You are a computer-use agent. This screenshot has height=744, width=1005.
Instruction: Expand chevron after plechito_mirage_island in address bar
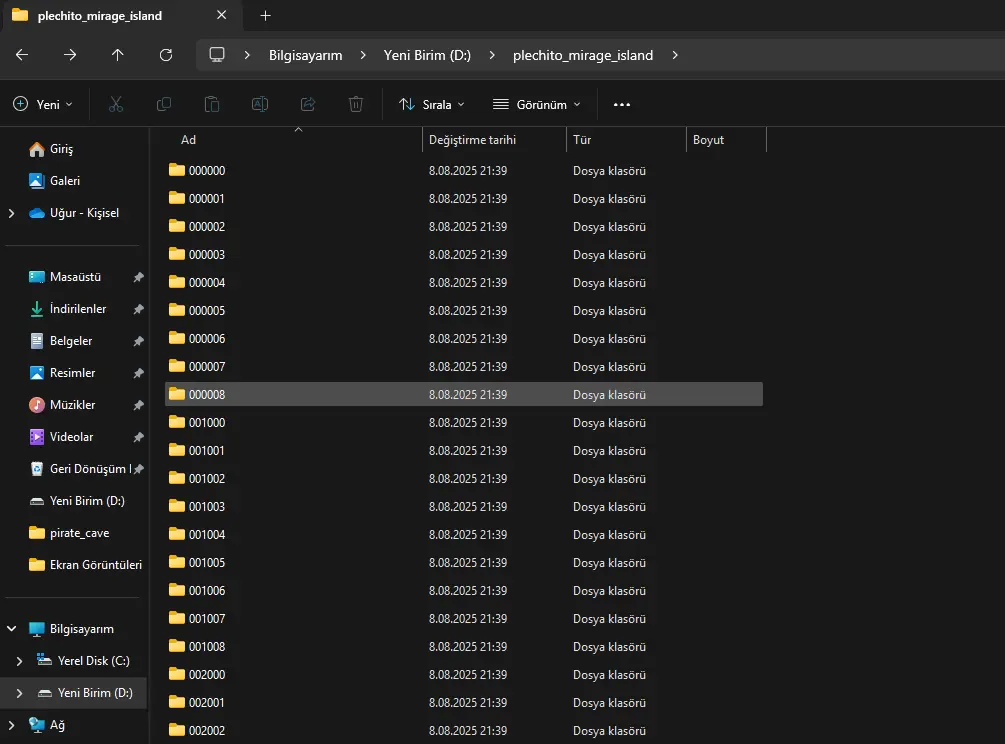click(x=675, y=55)
